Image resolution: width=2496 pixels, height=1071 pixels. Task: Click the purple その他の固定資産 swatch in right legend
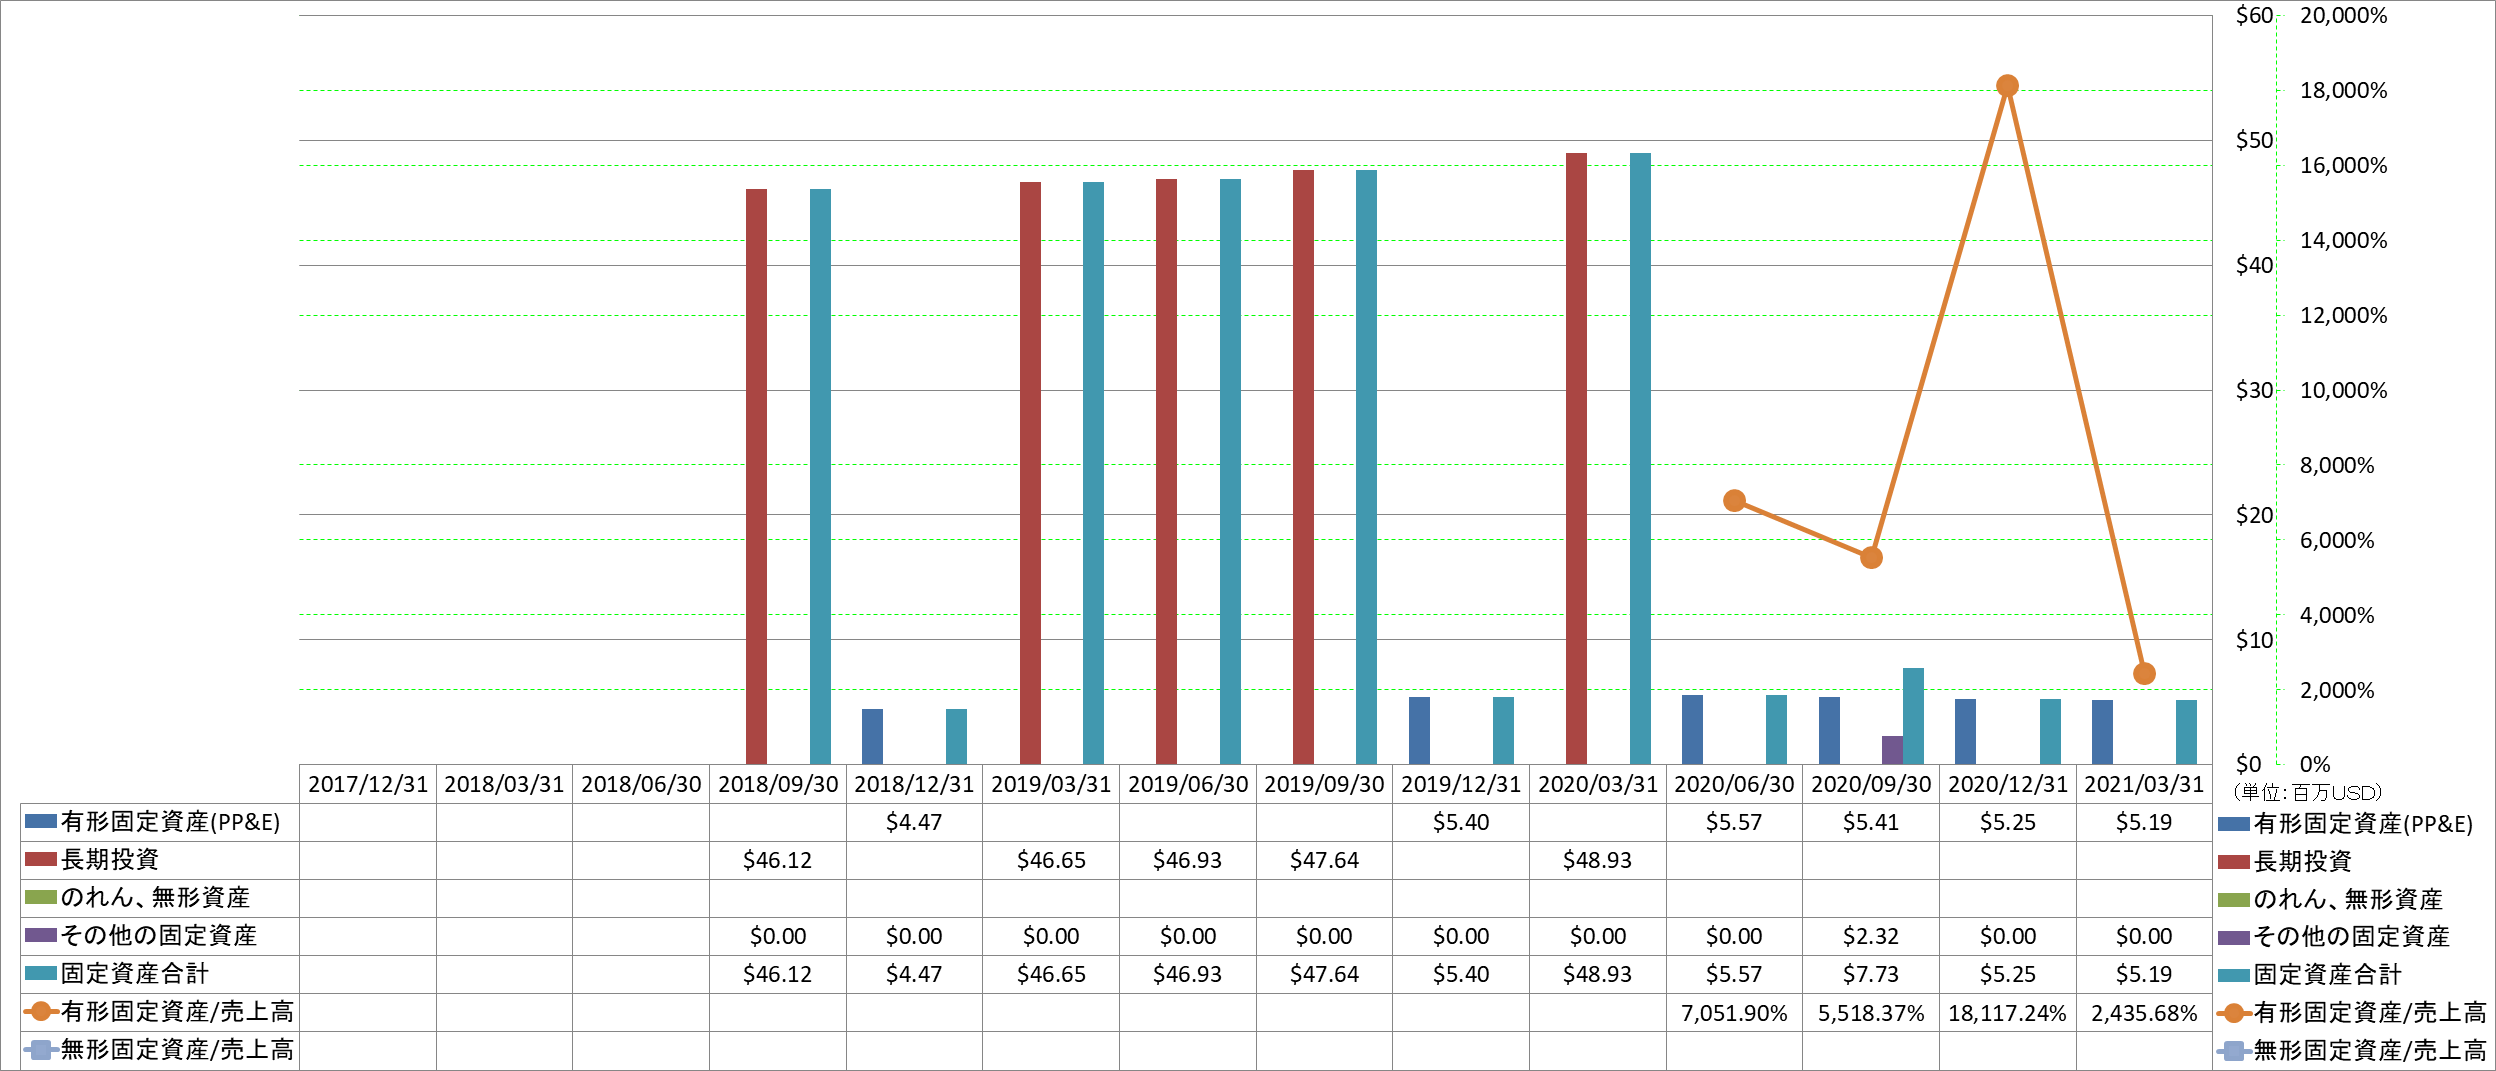[x=2233, y=938]
